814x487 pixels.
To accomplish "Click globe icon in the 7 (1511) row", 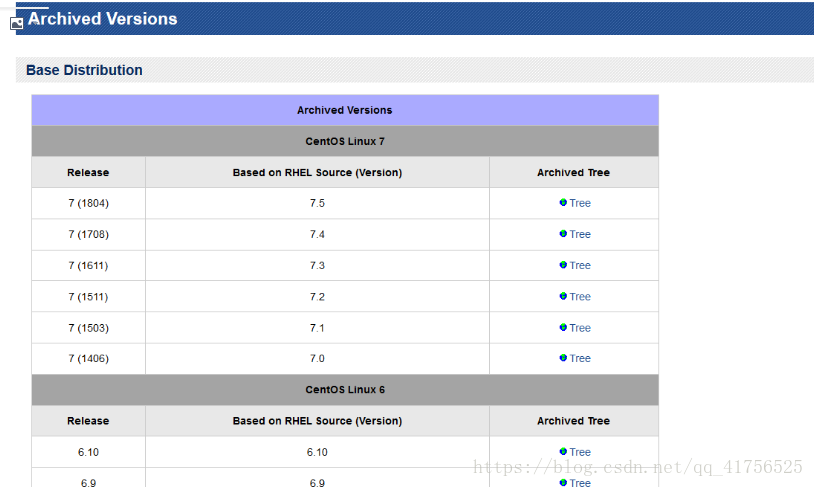I will (x=563, y=296).
